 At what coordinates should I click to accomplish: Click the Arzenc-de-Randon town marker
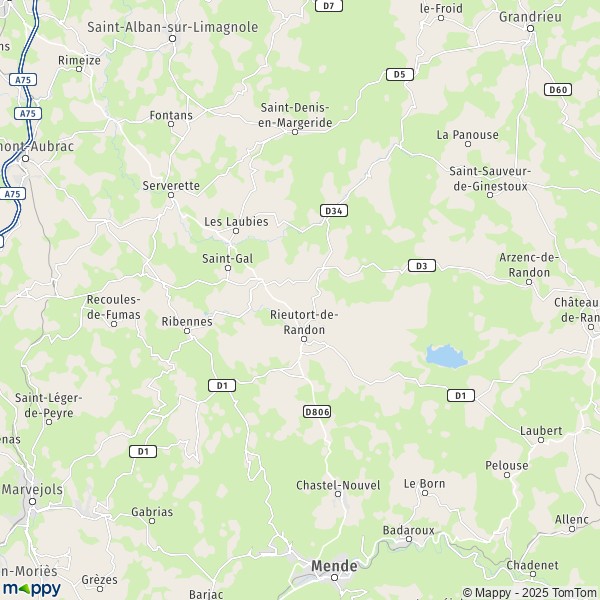tap(529, 282)
